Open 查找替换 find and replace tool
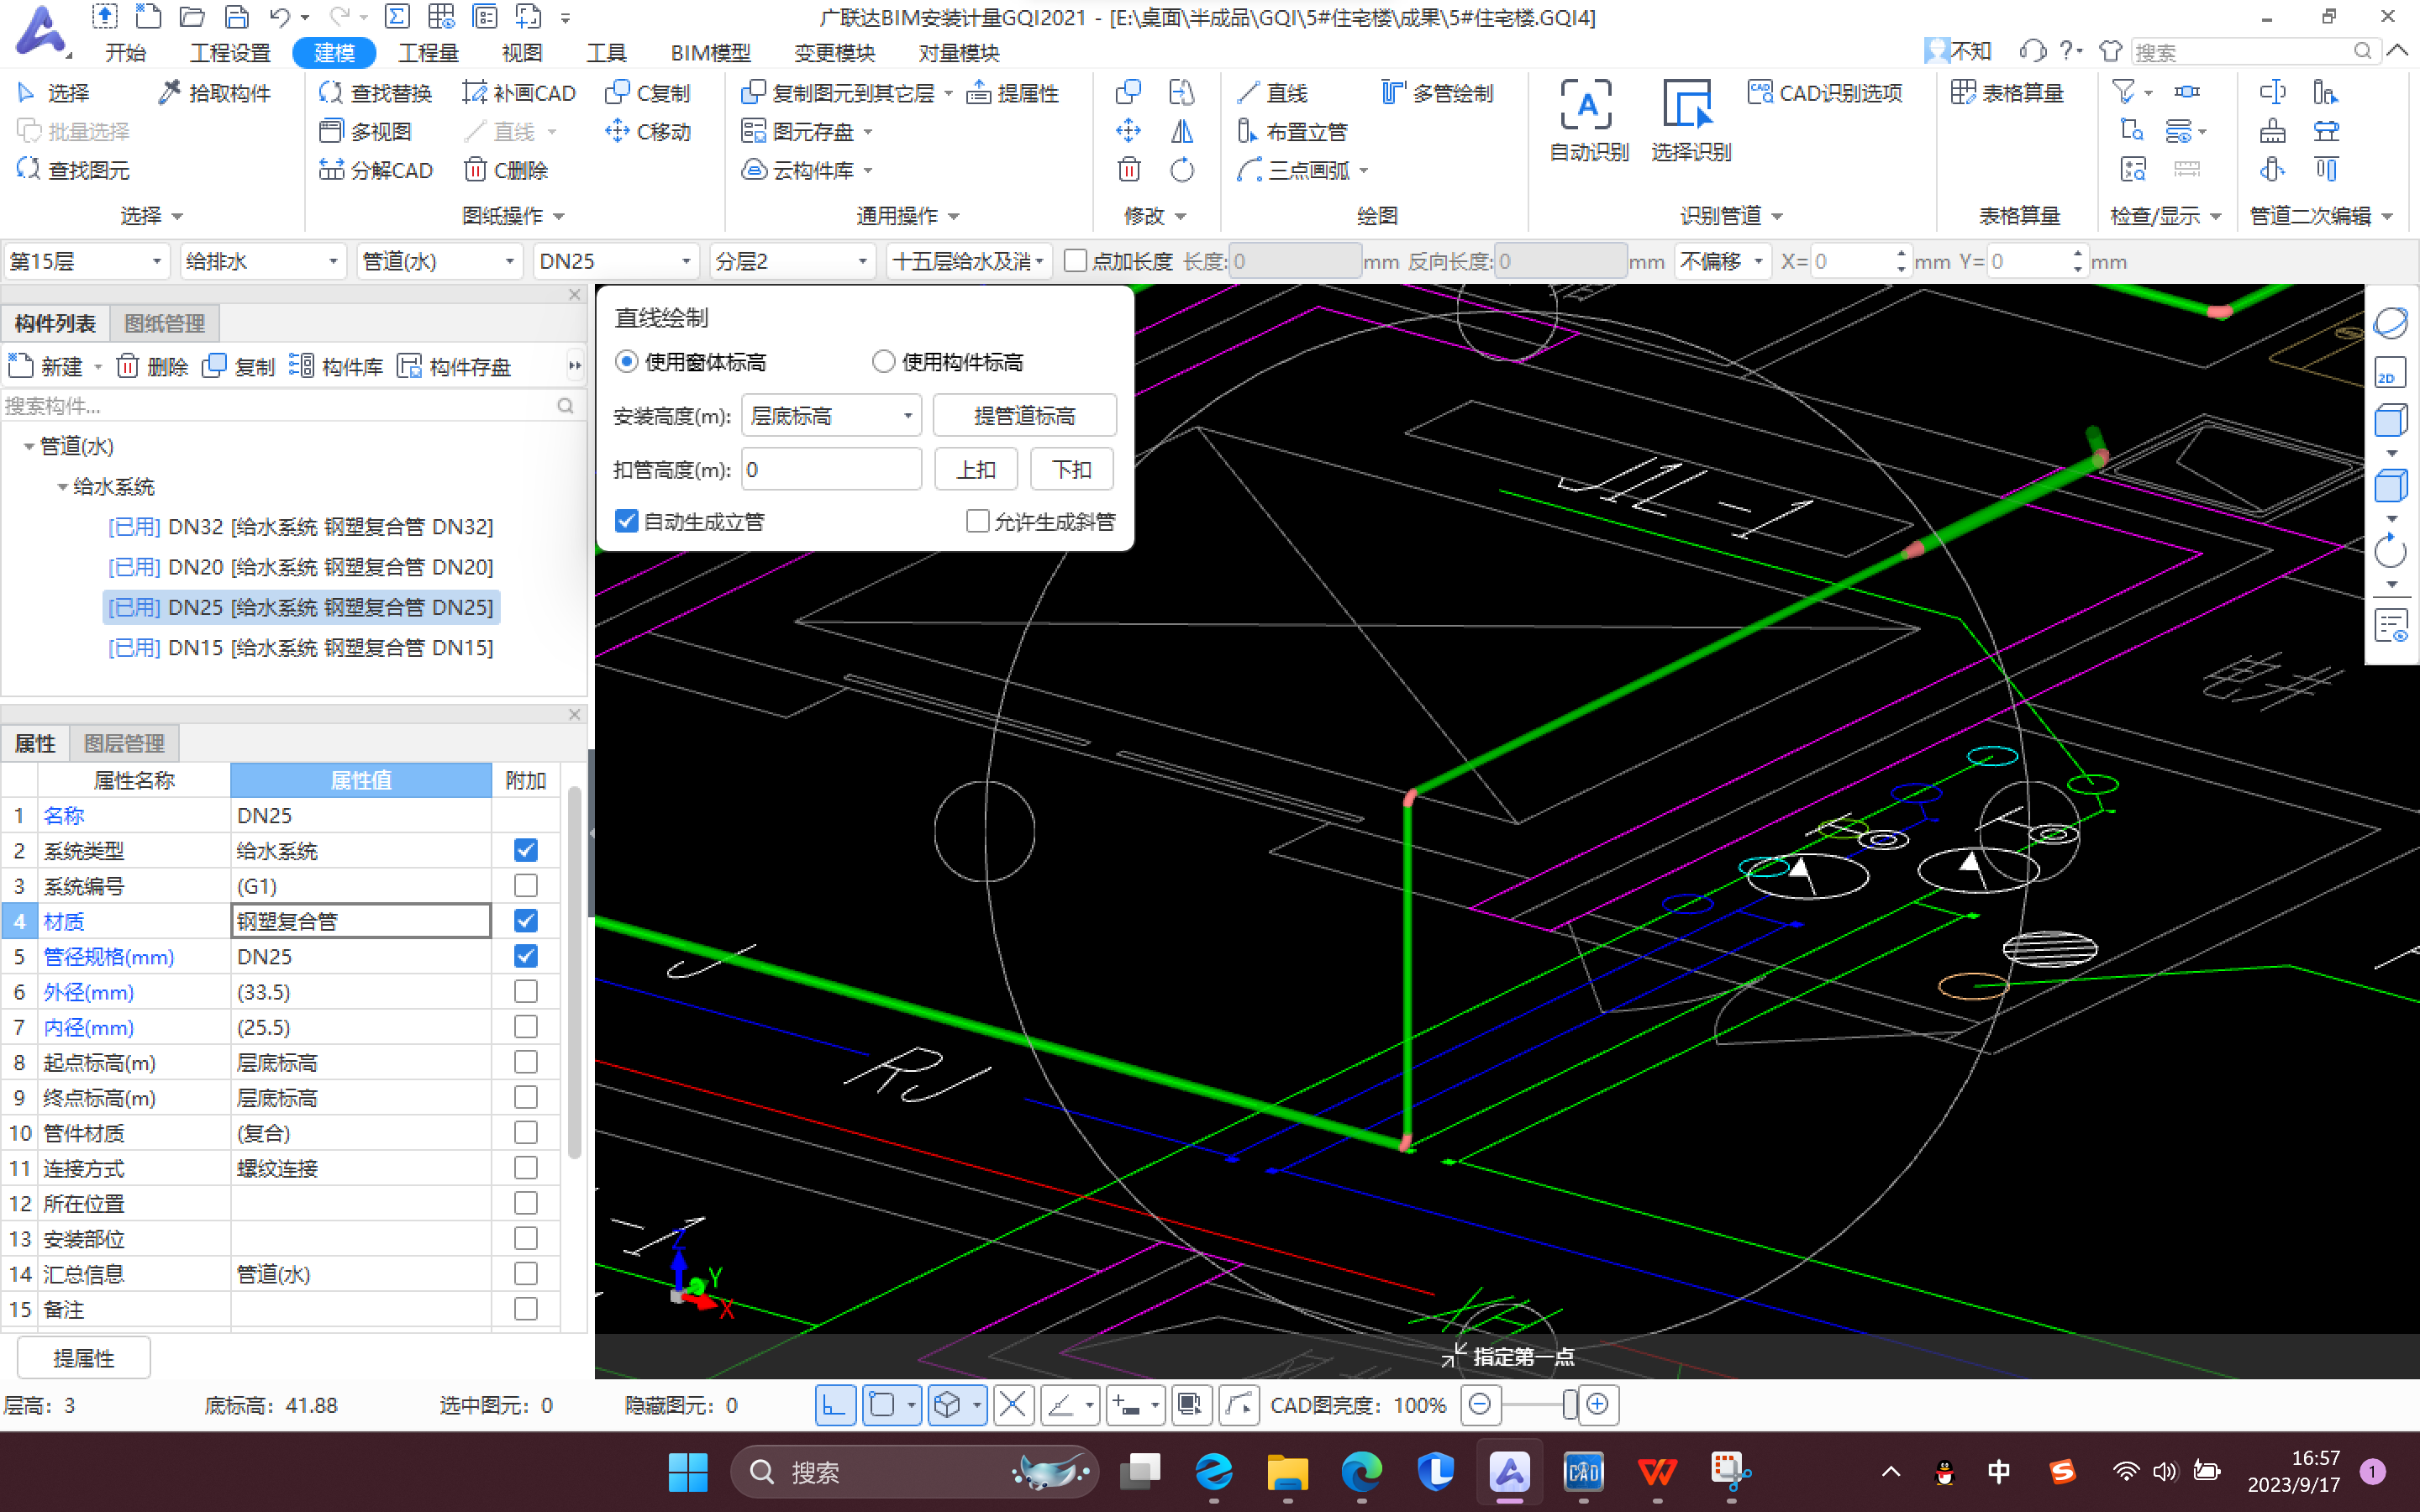This screenshot has height=1512, width=2420. (x=375, y=93)
